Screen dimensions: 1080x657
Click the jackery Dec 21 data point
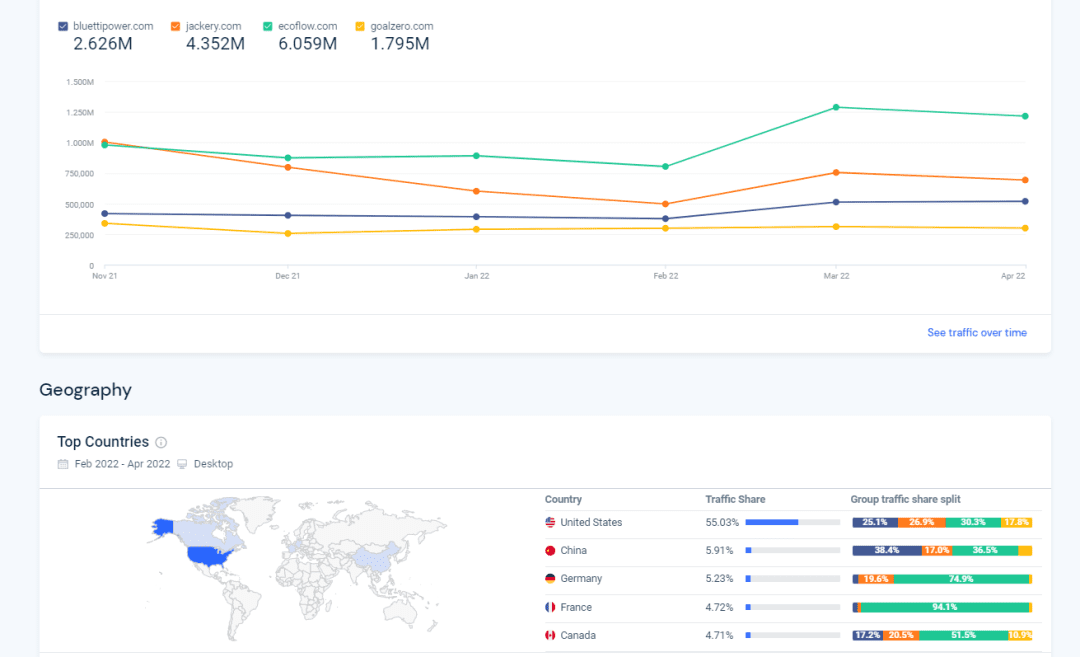(x=288, y=167)
